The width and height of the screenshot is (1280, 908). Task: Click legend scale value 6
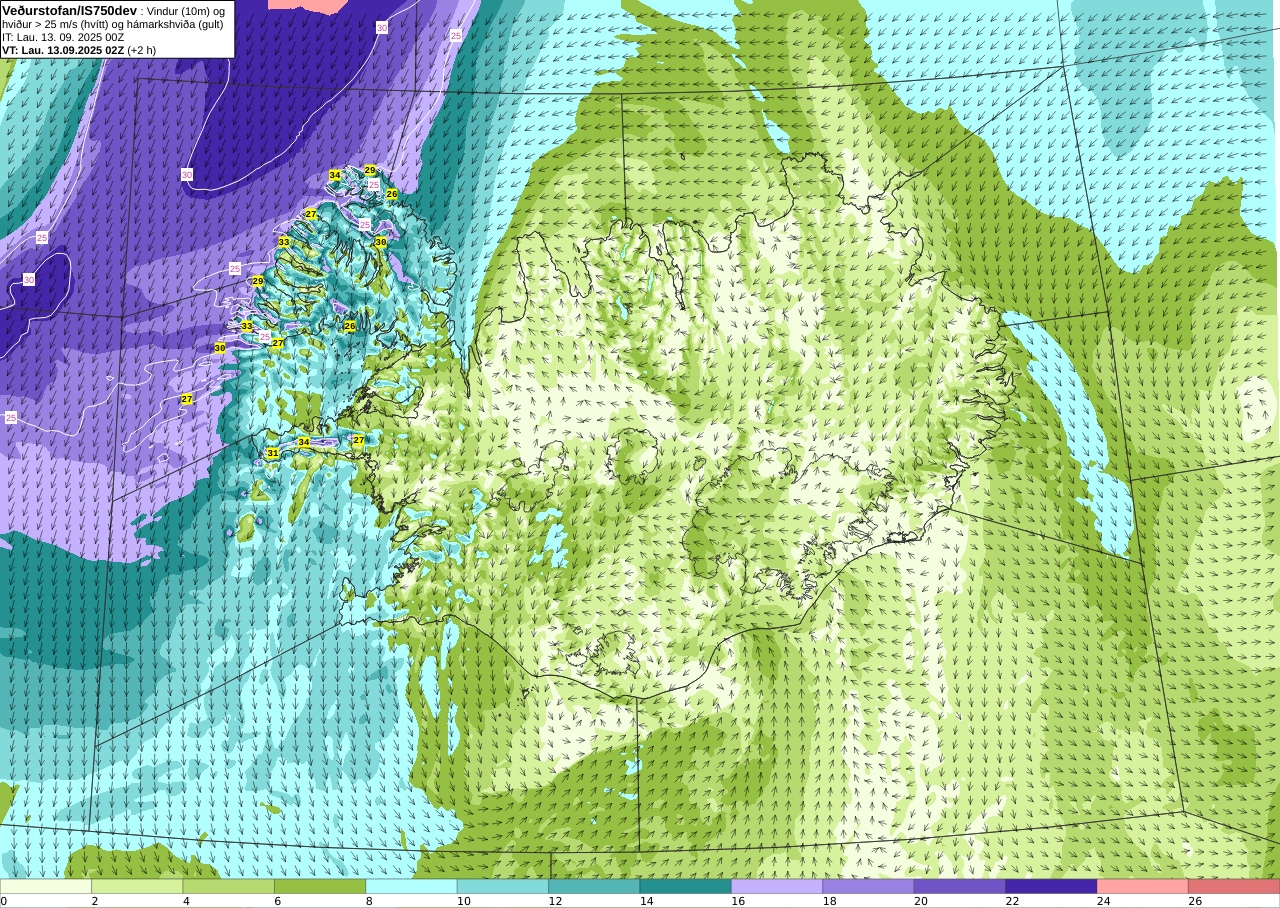coord(278,901)
